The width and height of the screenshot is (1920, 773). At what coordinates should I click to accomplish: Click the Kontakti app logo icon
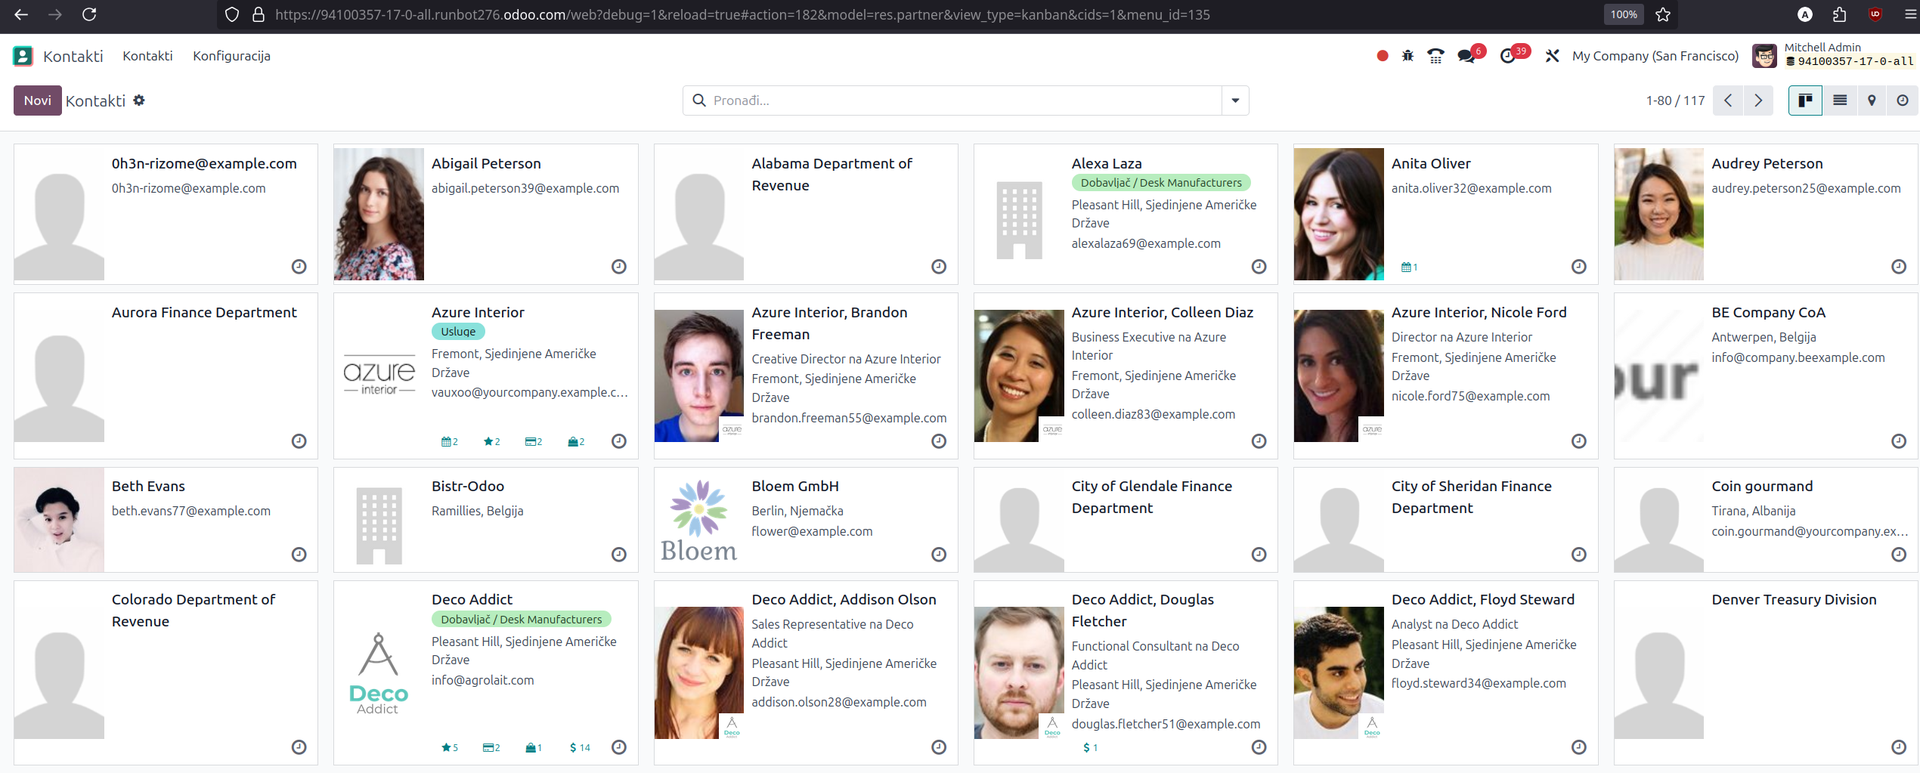click(x=23, y=56)
